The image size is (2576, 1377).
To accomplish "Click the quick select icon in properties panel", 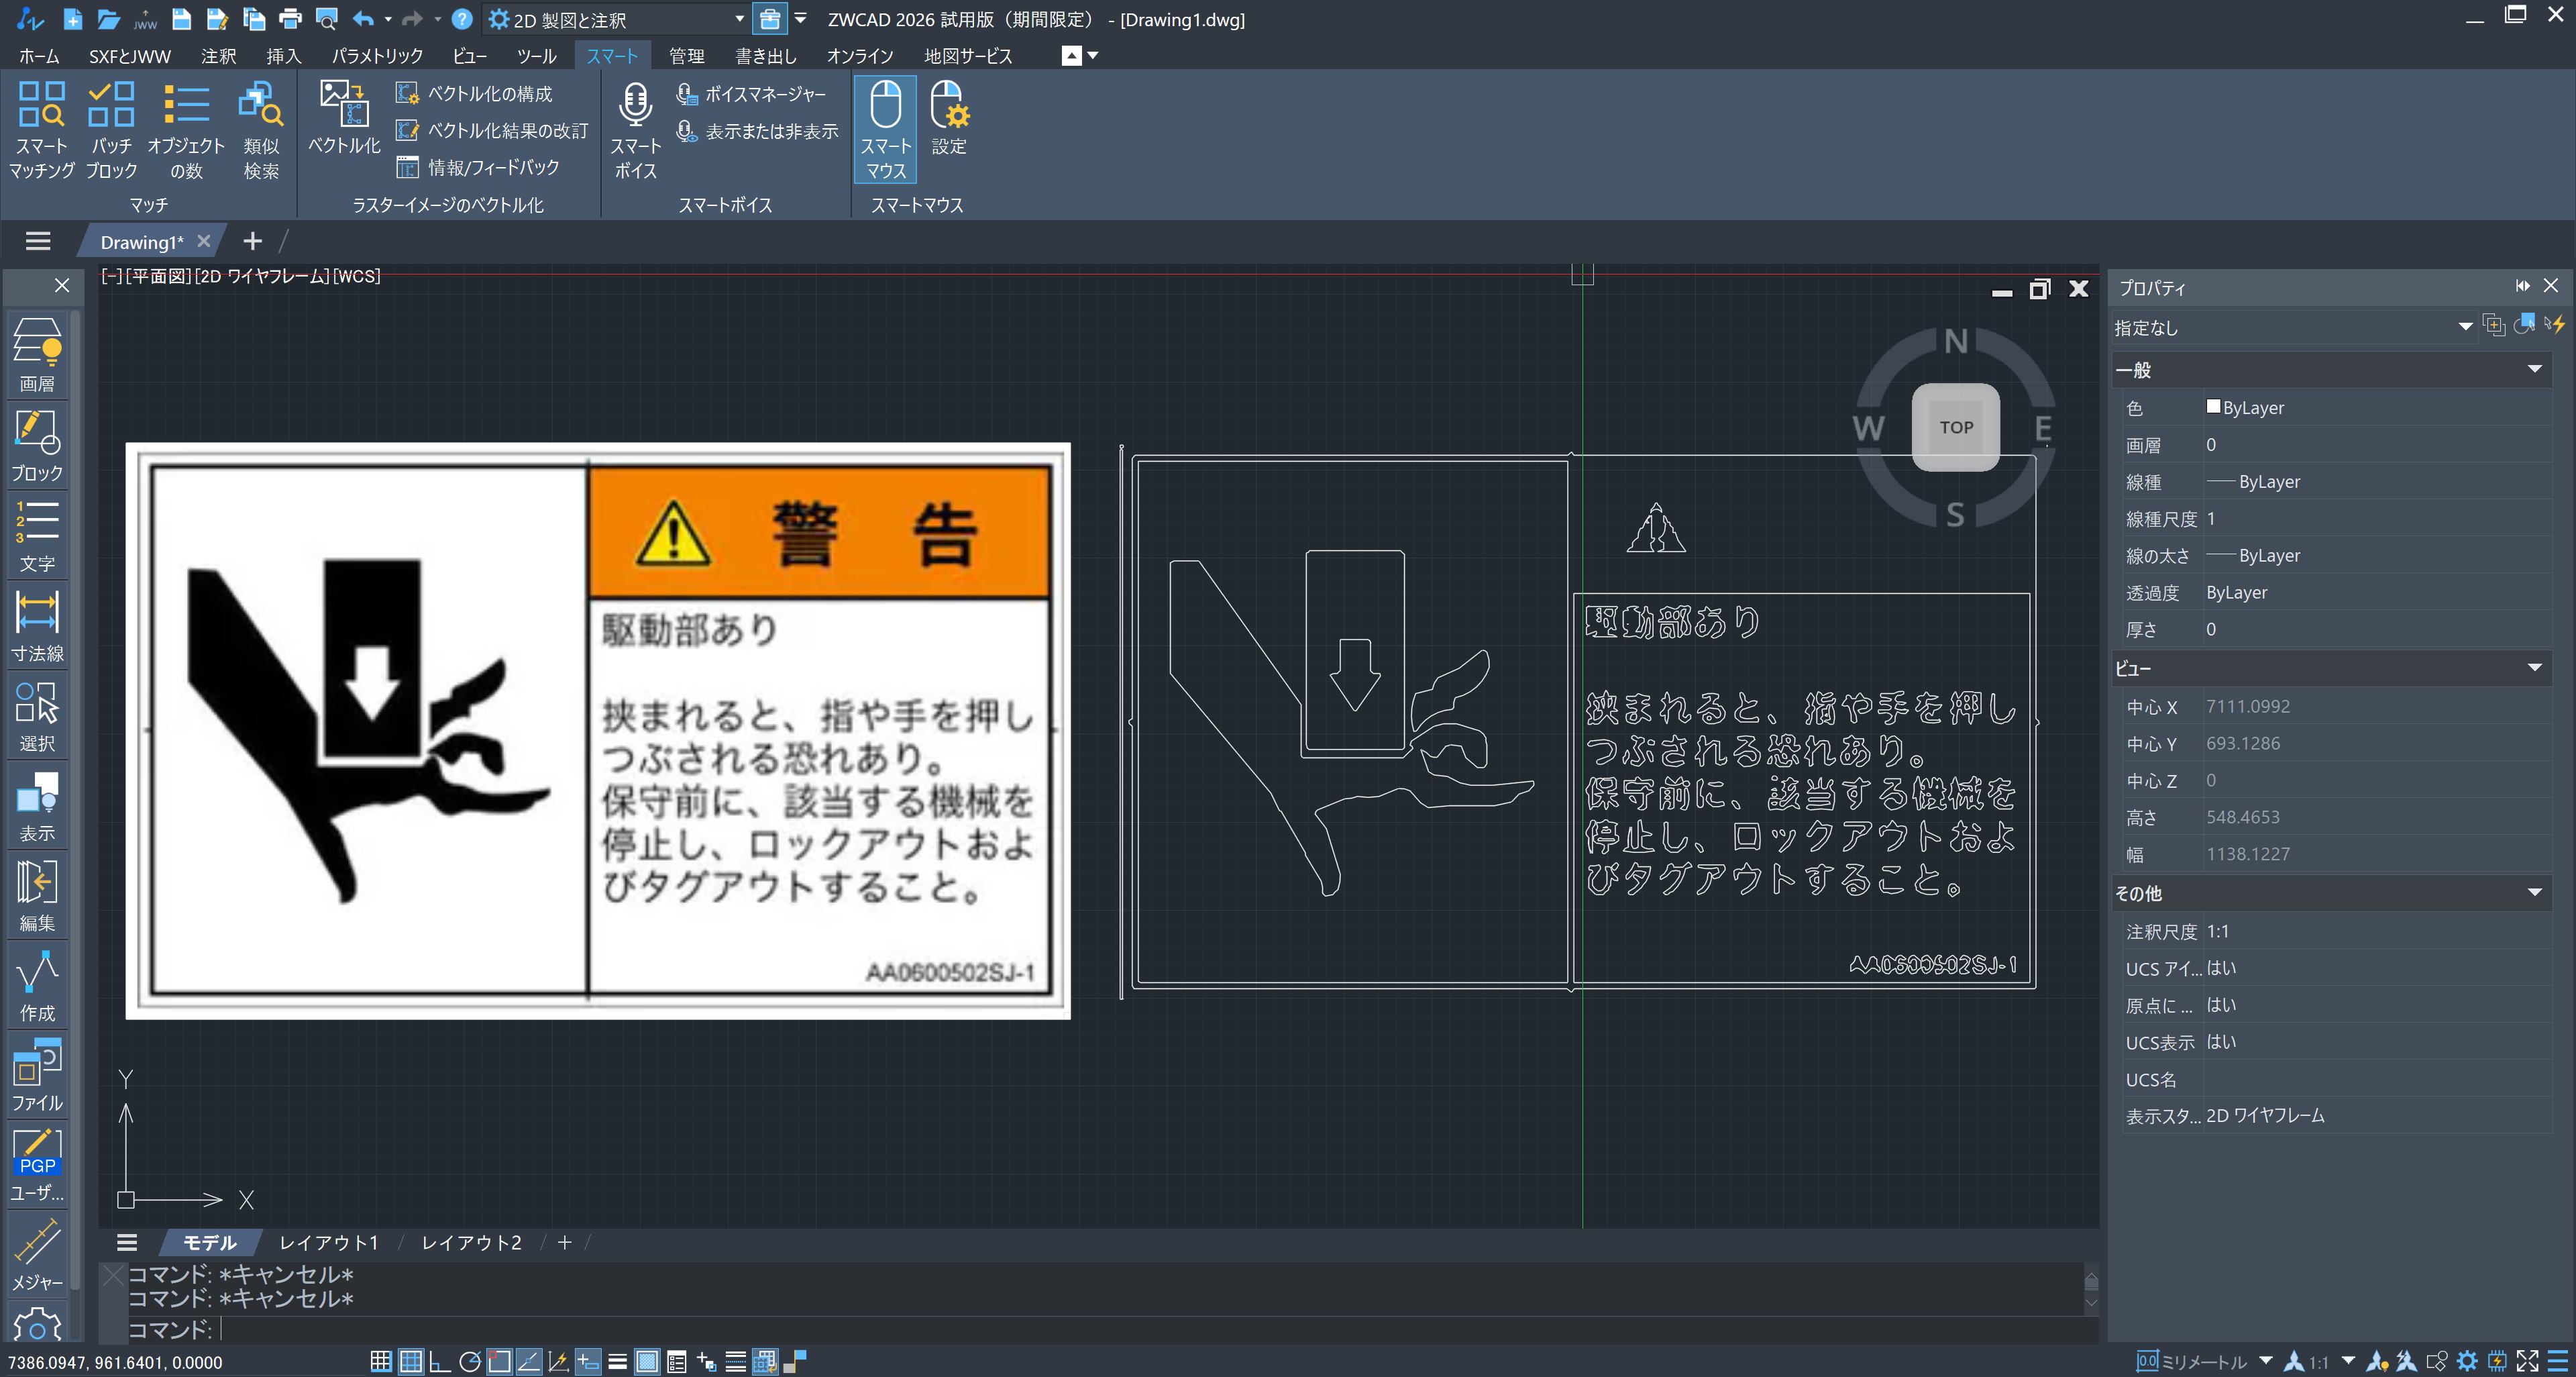I will click(x=2554, y=324).
